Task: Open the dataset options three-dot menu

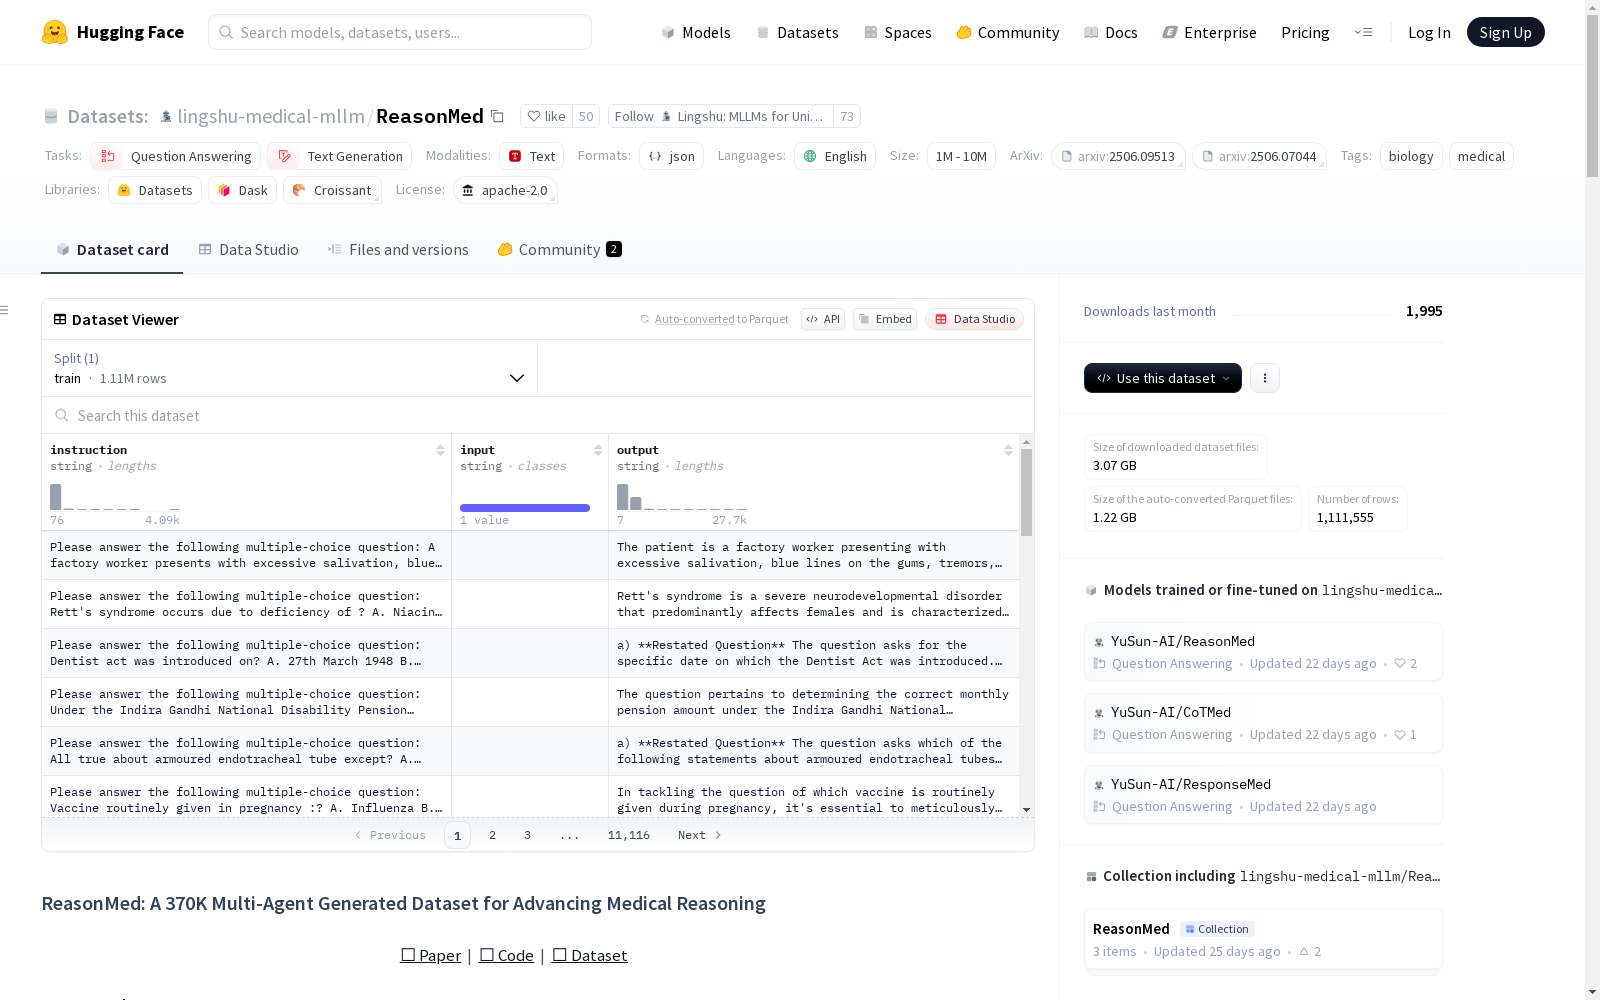Action: 1265,378
